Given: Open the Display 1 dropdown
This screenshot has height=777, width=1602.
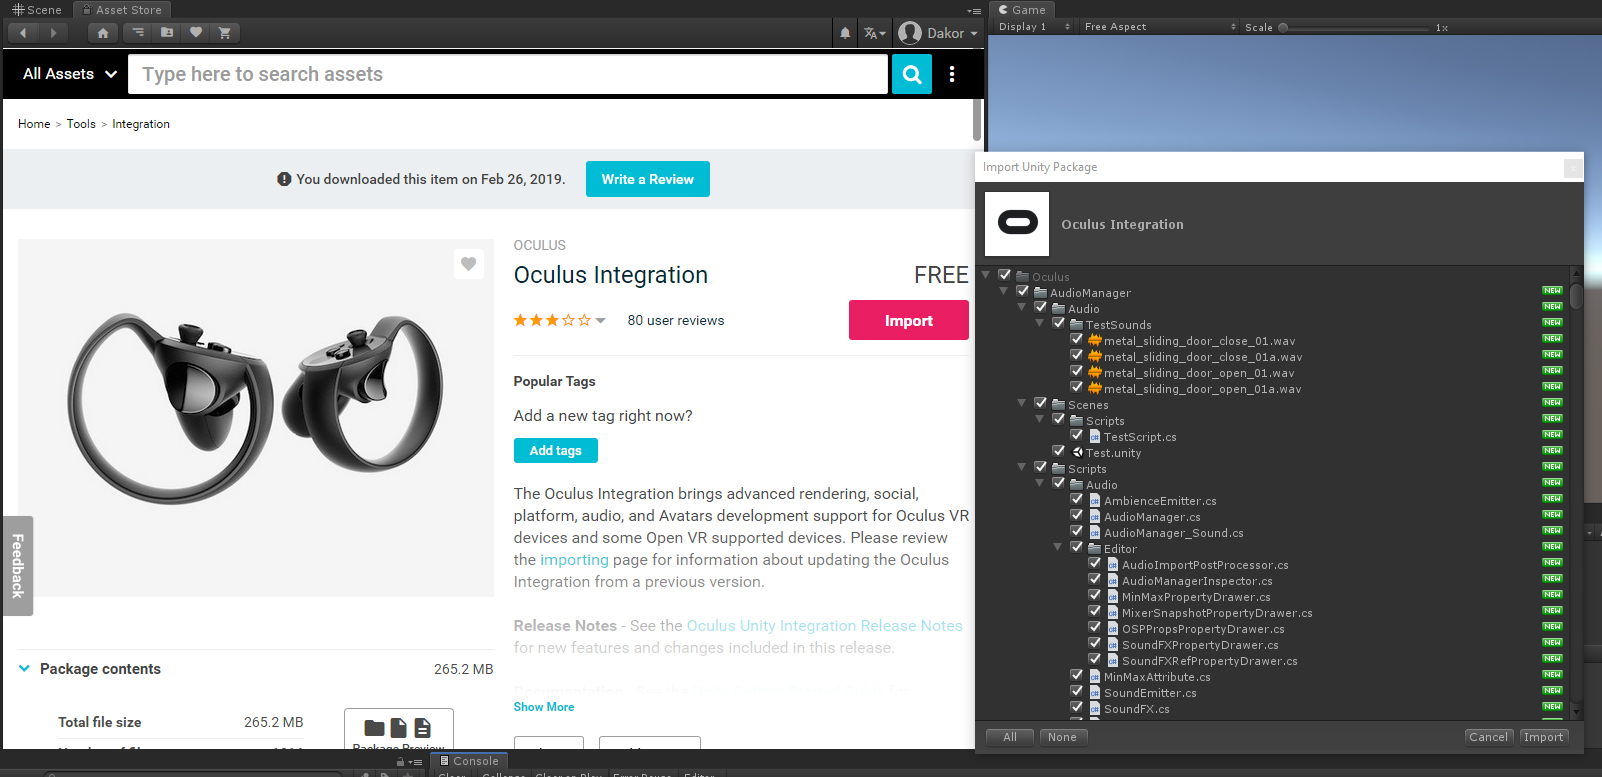Looking at the screenshot, I should coord(1034,27).
